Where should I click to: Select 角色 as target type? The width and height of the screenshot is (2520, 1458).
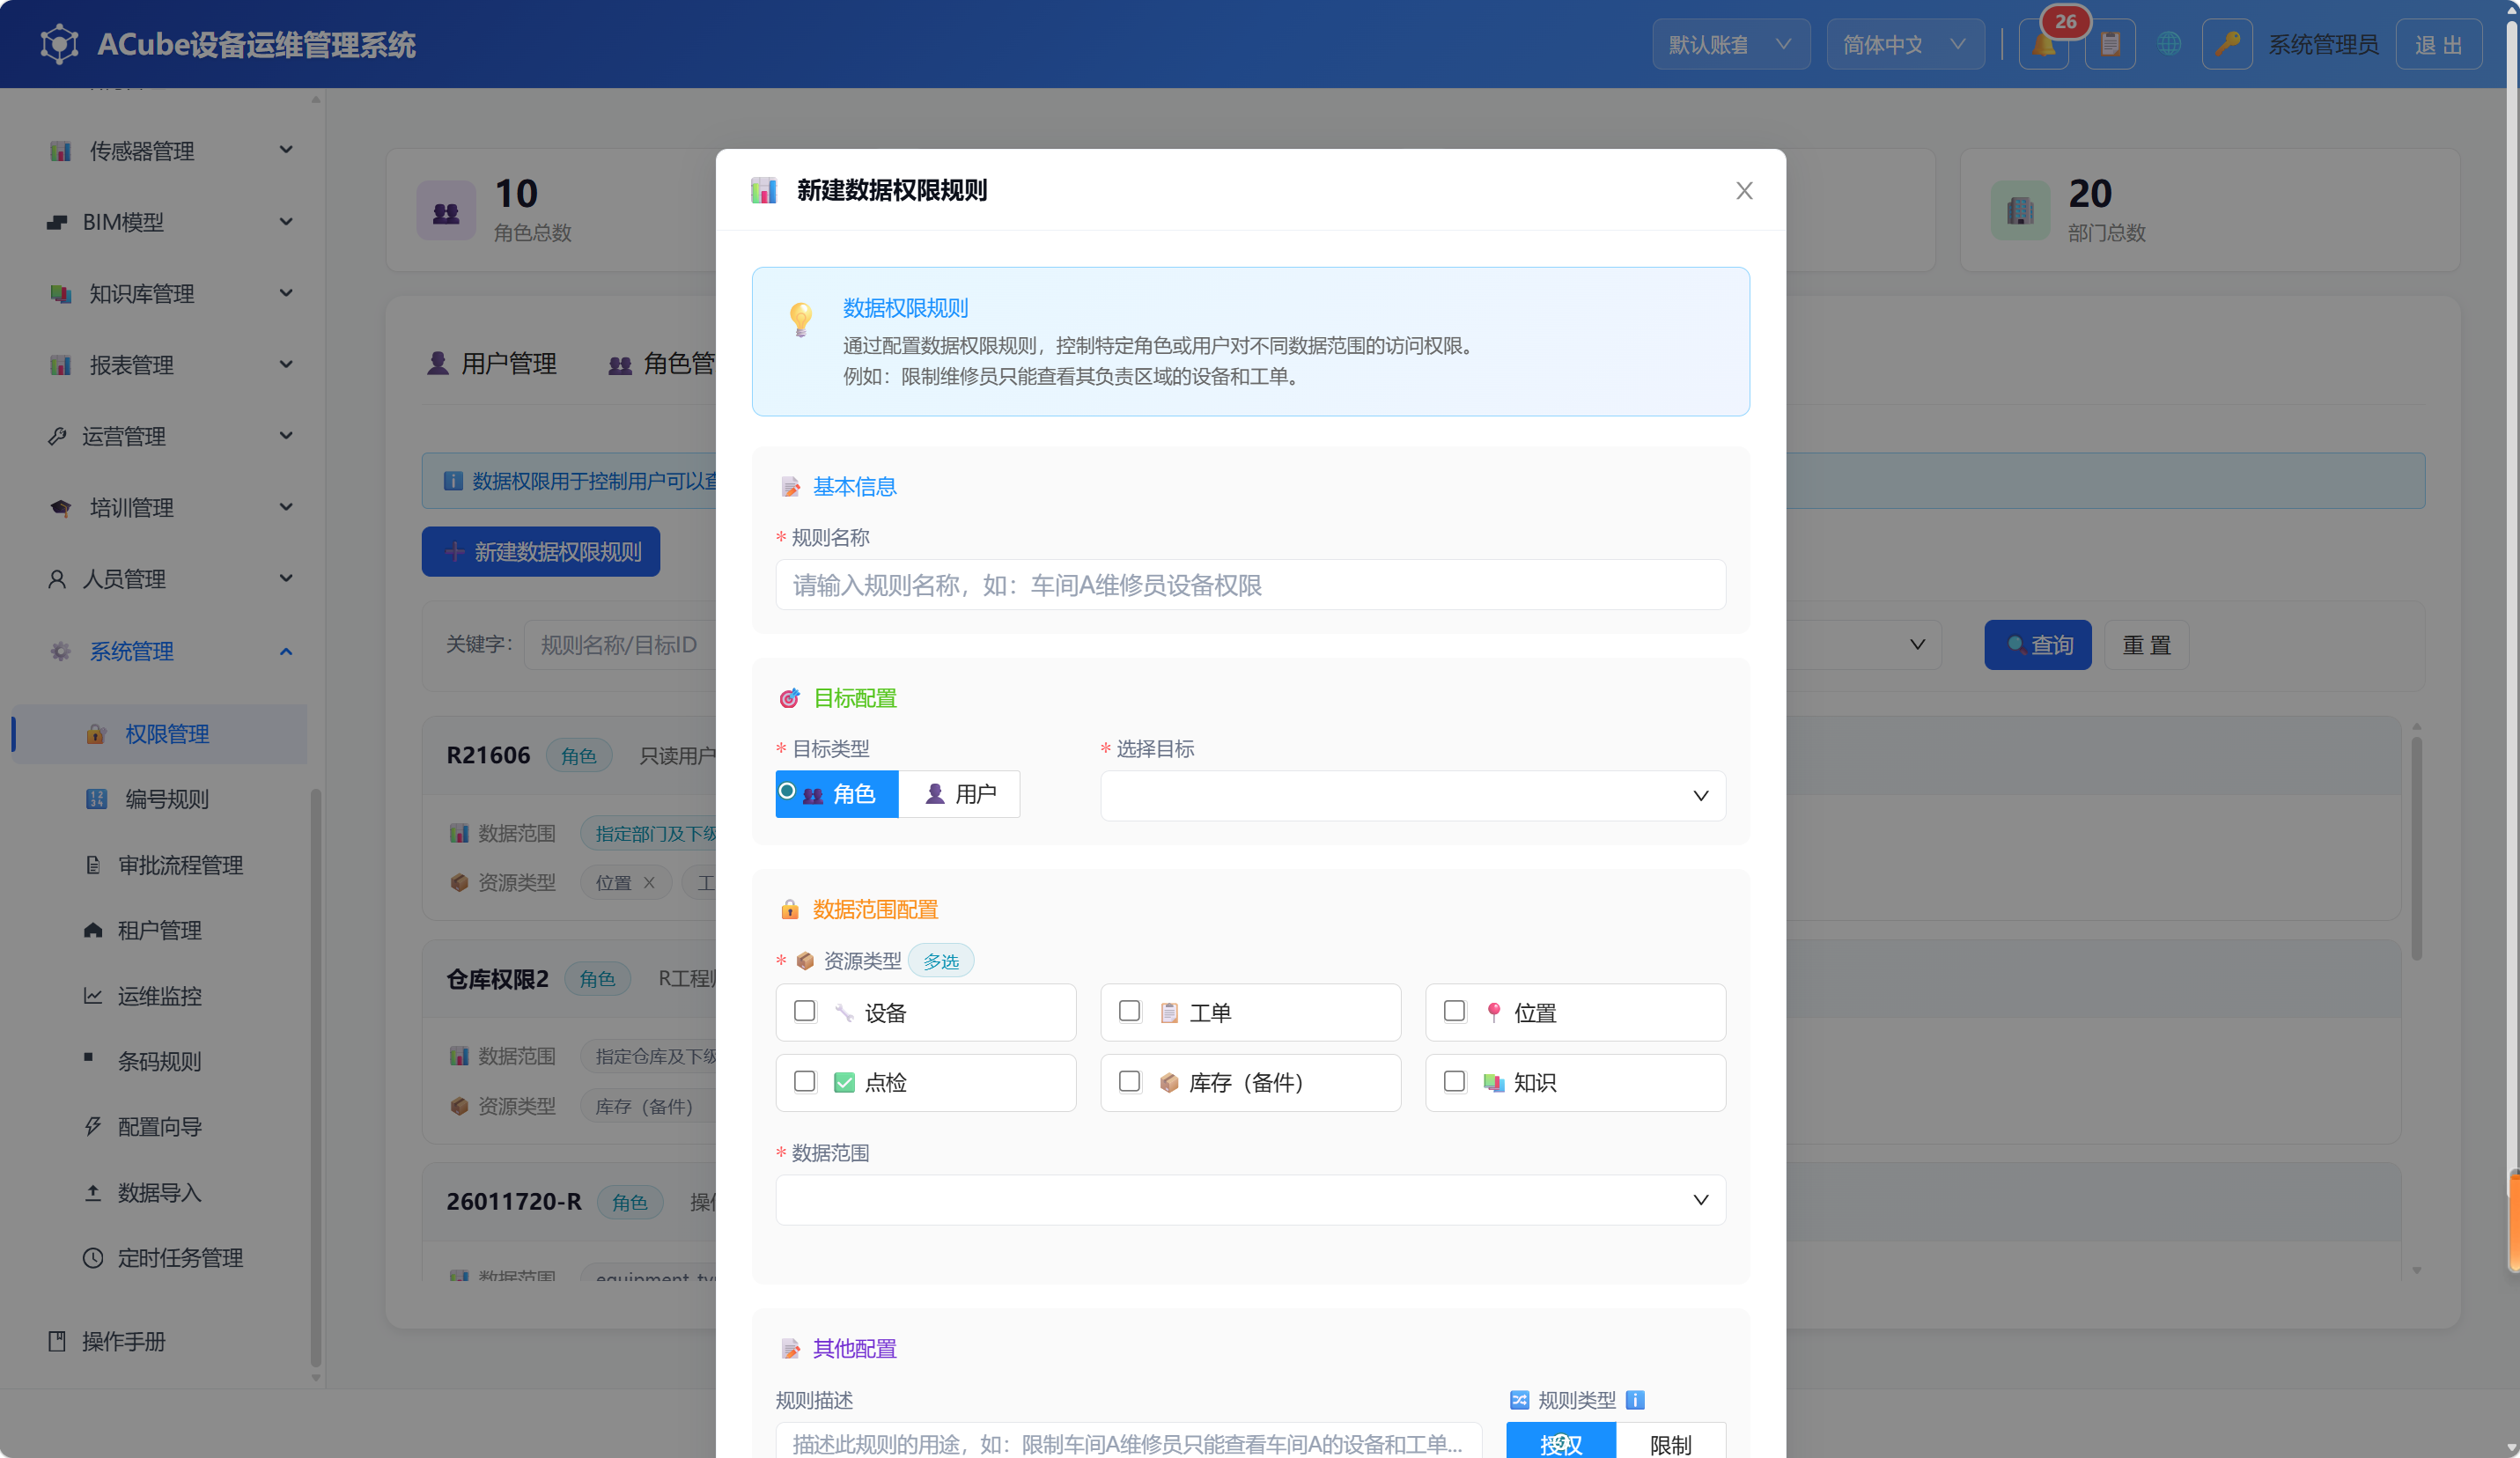click(x=837, y=794)
